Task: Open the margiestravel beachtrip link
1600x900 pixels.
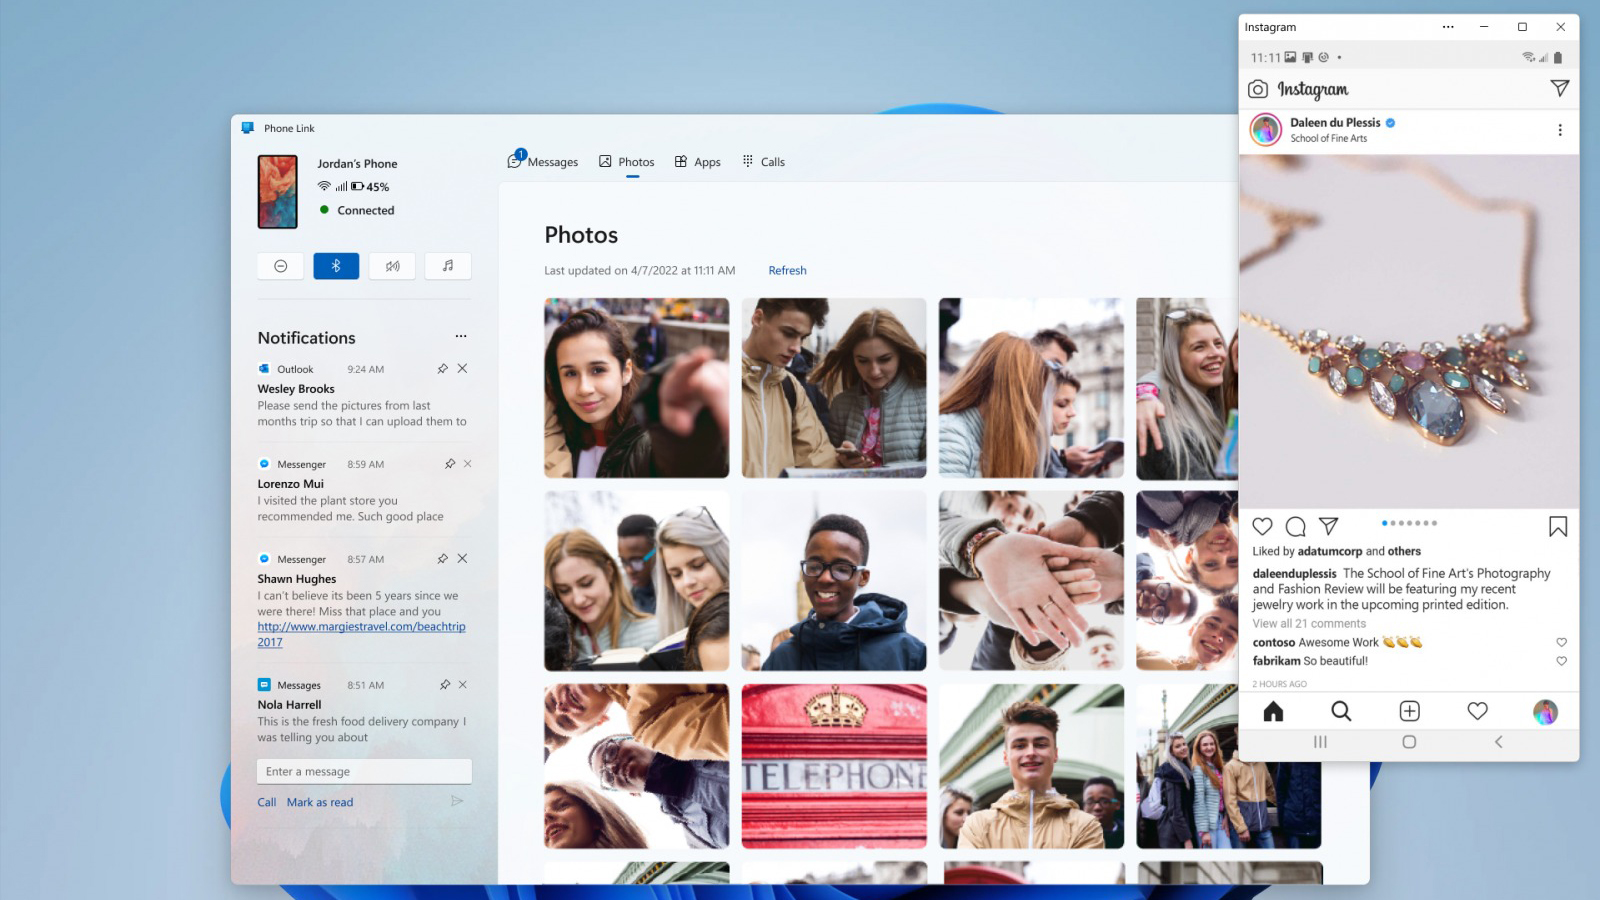Action: (x=361, y=627)
